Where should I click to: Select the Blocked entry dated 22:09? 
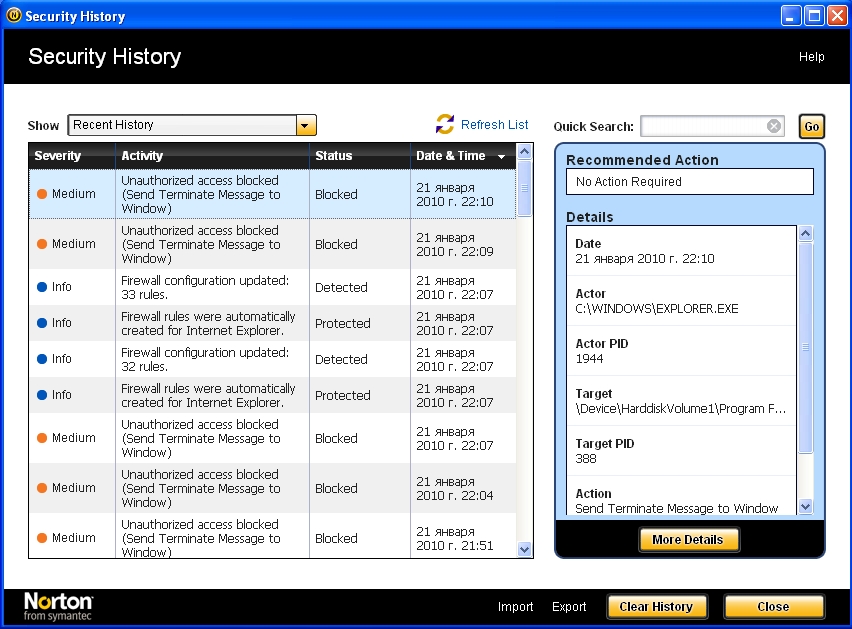click(272, 244)
